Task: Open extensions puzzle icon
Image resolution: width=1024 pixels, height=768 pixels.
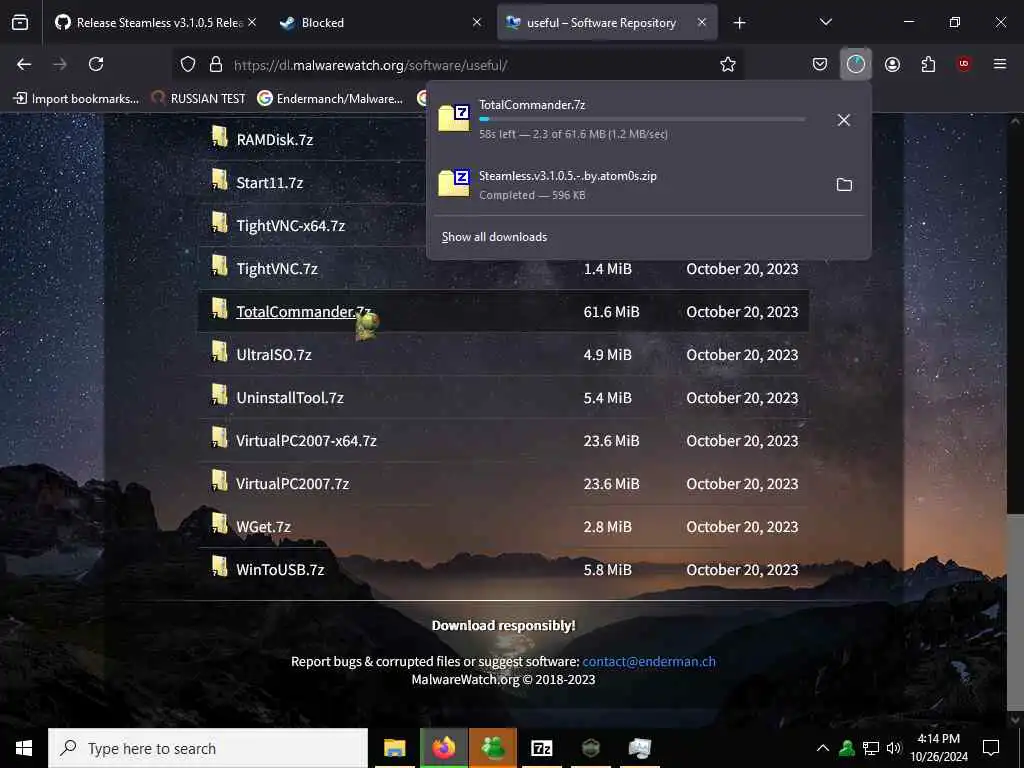Action: pos(928,64)
